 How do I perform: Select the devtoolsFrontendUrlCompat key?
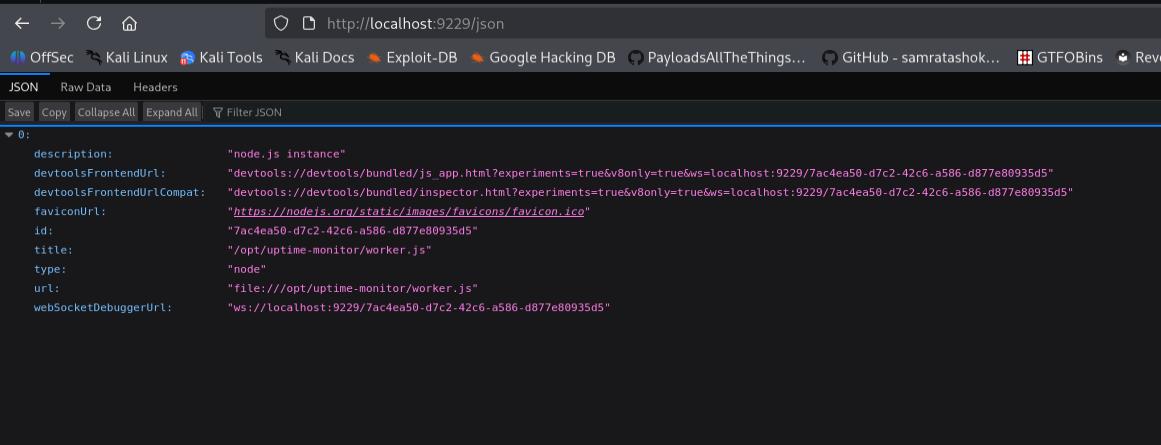tap(119, 193)
